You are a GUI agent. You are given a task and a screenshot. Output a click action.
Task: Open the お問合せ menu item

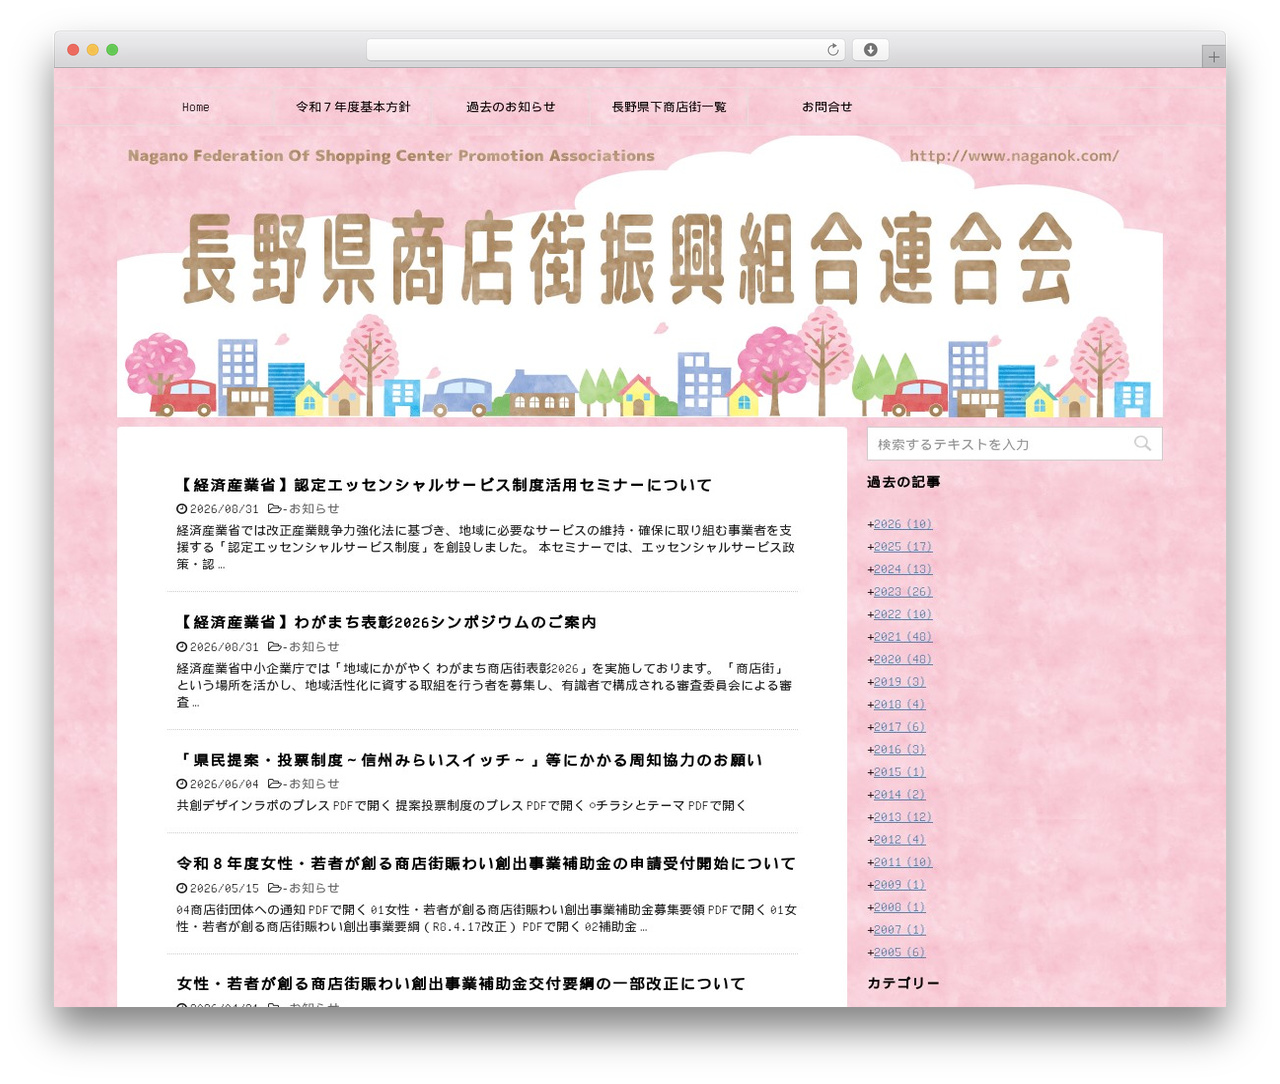point(827,107)
